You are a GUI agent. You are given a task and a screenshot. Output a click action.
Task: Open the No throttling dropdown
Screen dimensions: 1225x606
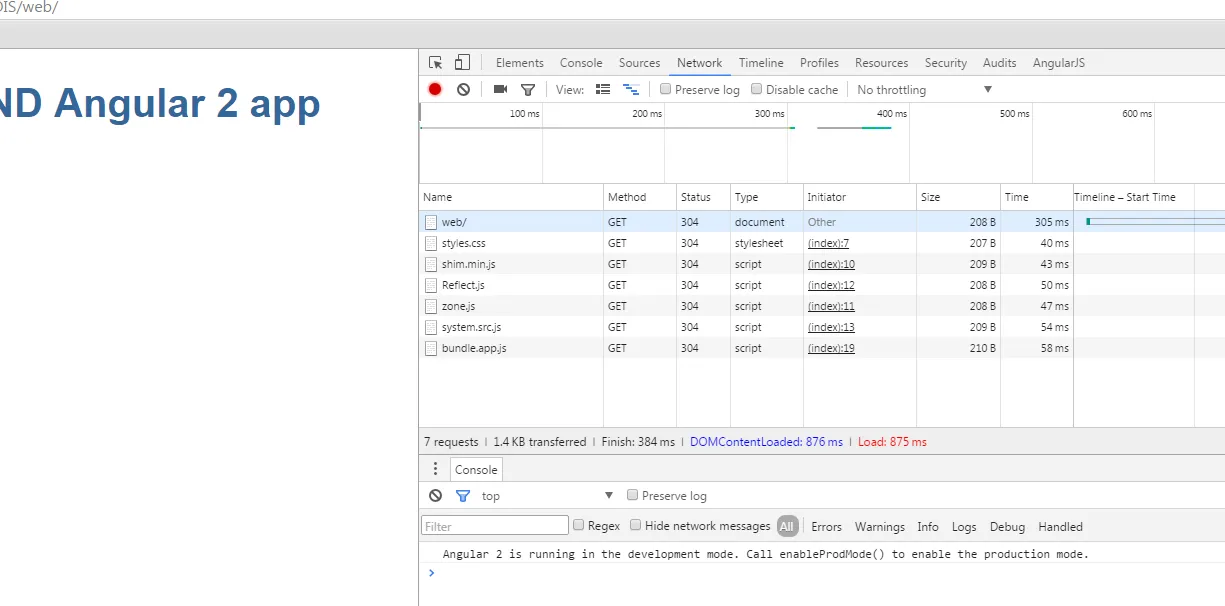pyautogui.click(x=924, y=90)
